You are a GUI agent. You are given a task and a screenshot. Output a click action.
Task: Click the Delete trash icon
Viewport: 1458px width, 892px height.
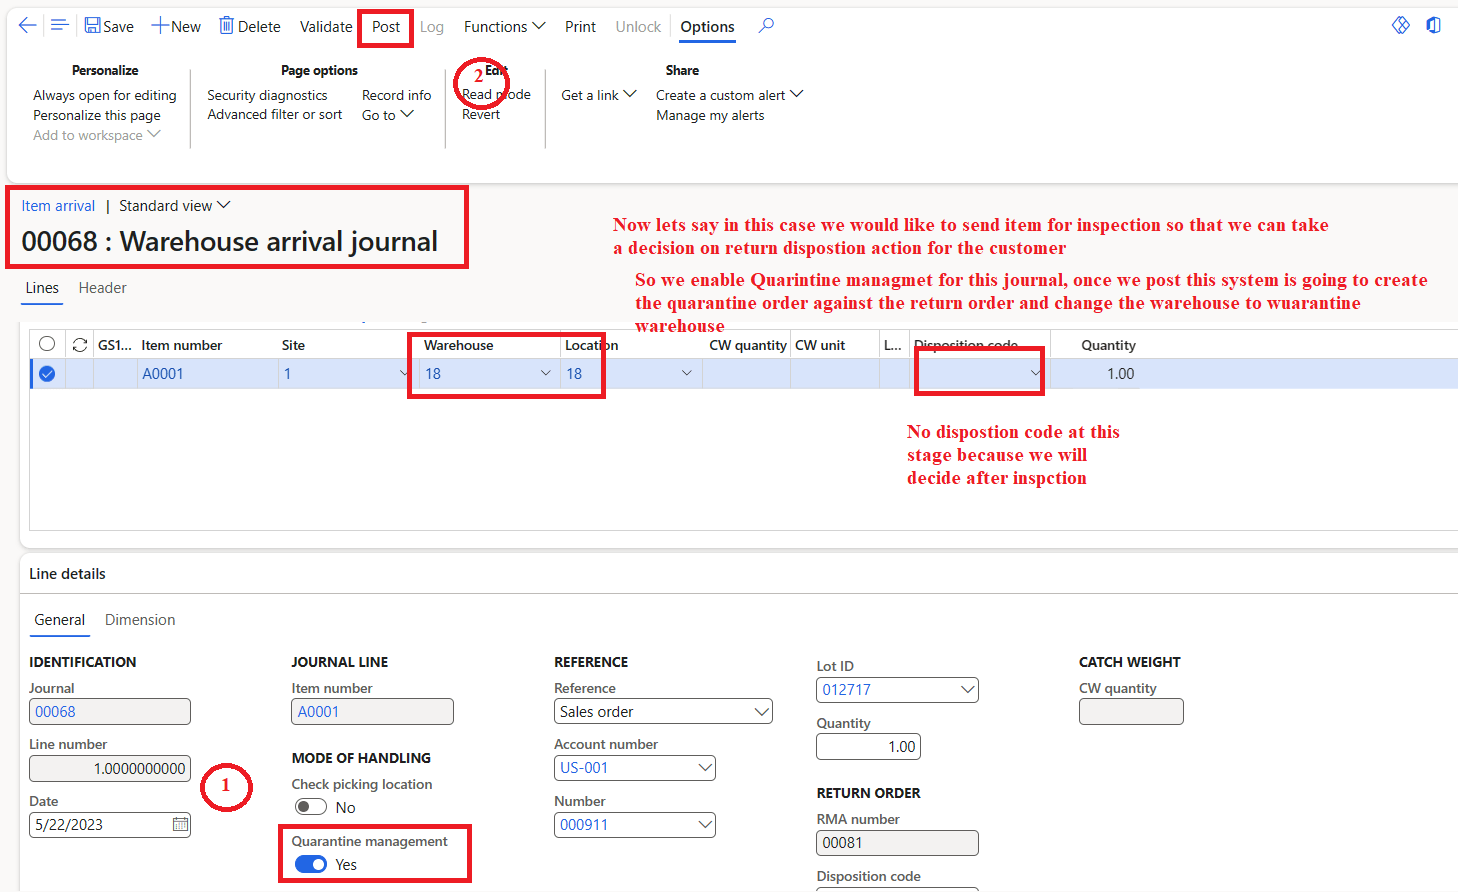(x=227, y=25)
